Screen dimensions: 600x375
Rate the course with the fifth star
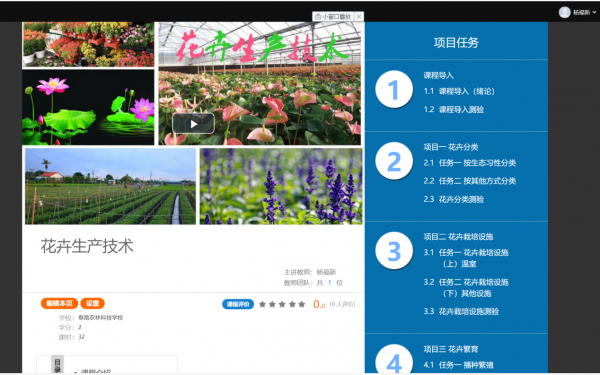pos(302,304)
